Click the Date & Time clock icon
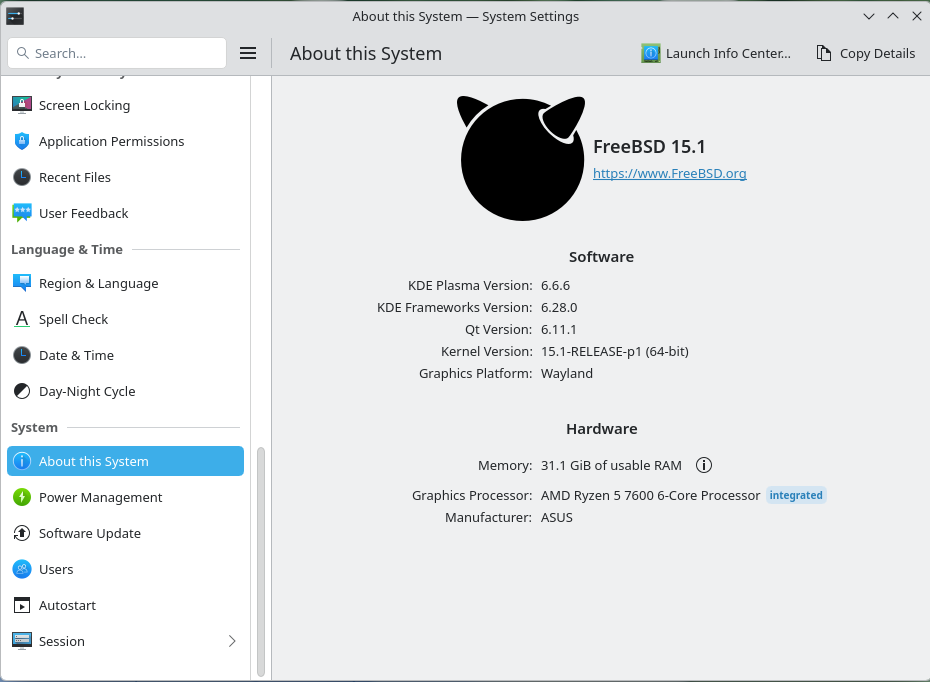 [22, 355]
